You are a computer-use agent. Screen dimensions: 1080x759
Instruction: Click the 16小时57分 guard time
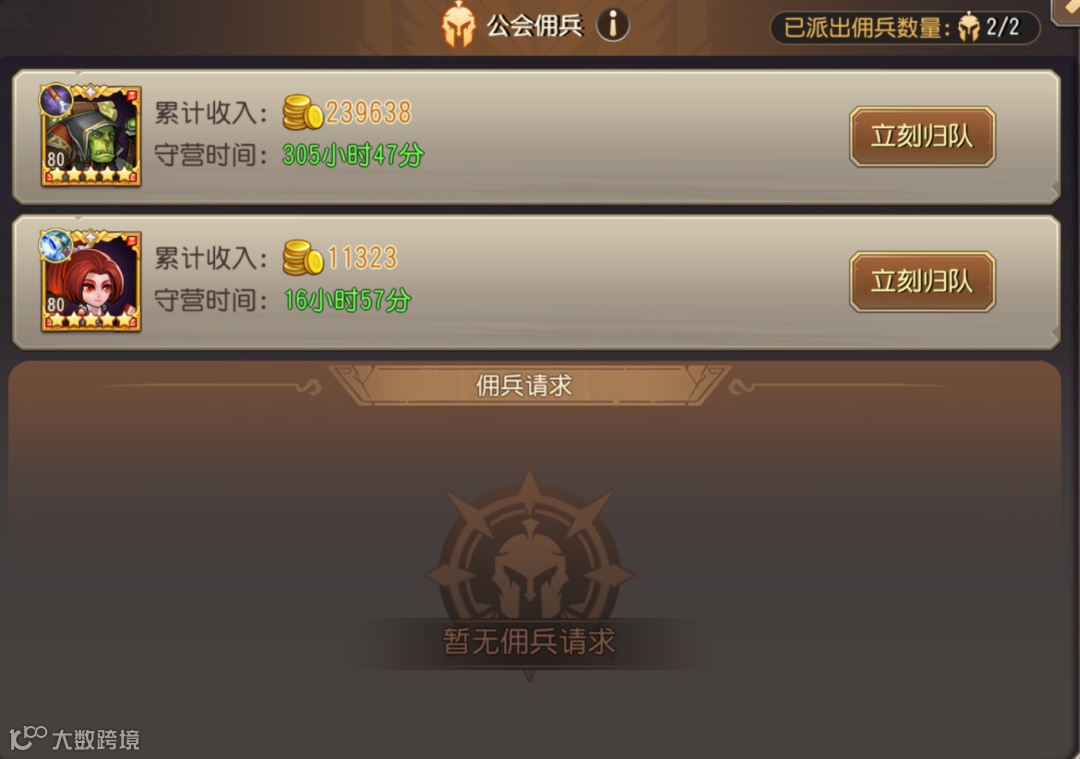coord(347,300)
